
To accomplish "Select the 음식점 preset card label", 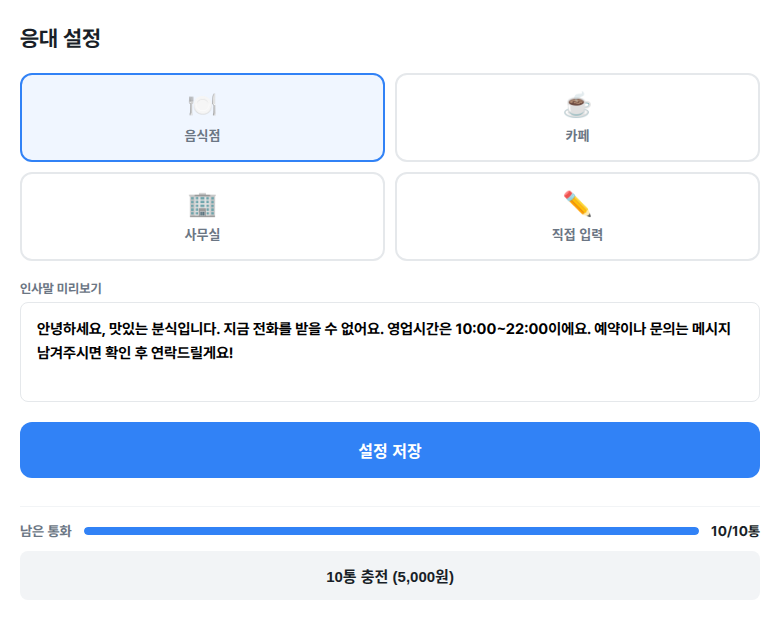I will [x=202, y=135].
